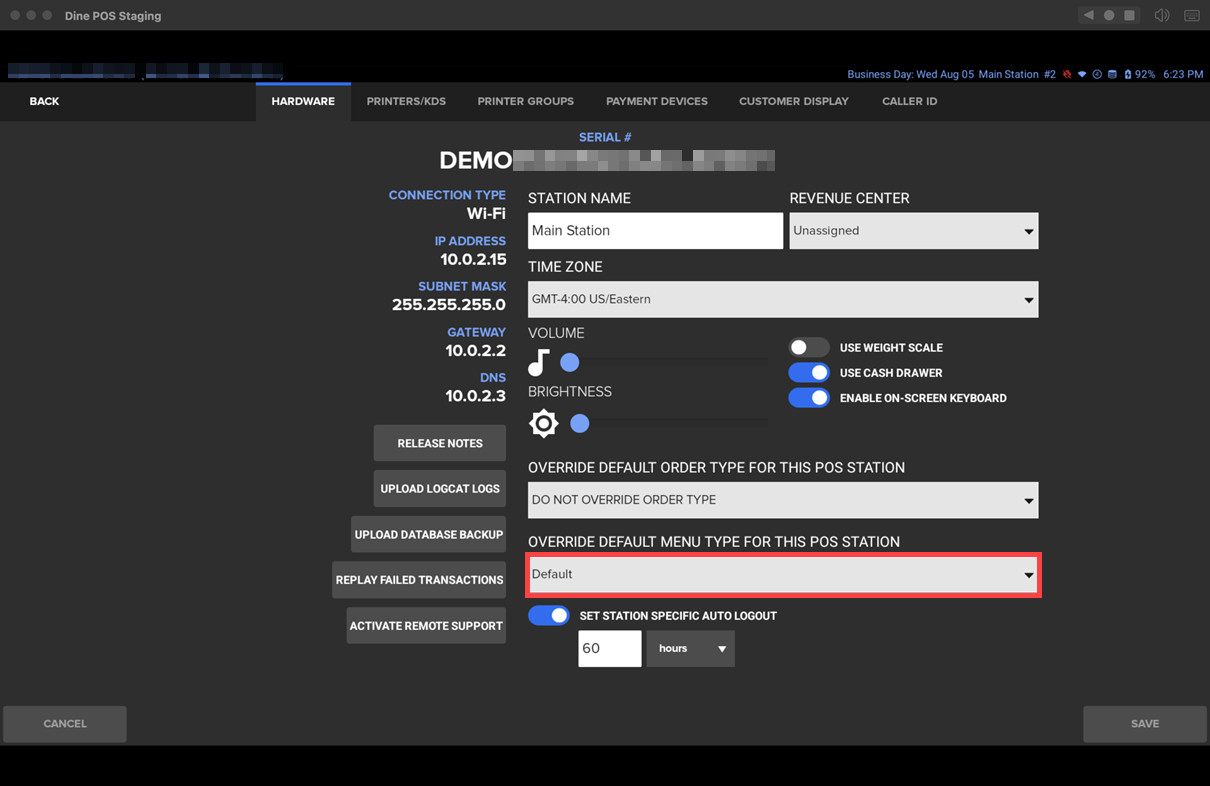Open the Customer Display tab
Screen dimensions: 1210x786
(794, 101)
